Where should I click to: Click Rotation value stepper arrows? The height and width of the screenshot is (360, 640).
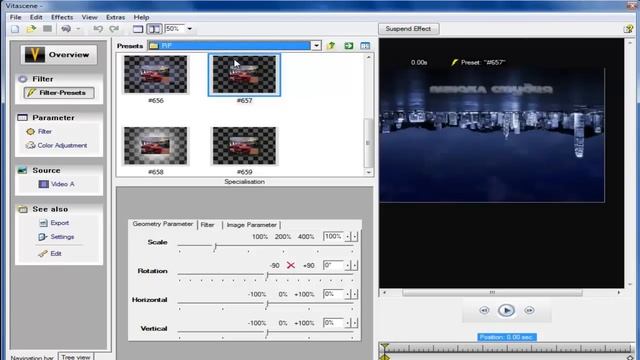pos(351,265)
